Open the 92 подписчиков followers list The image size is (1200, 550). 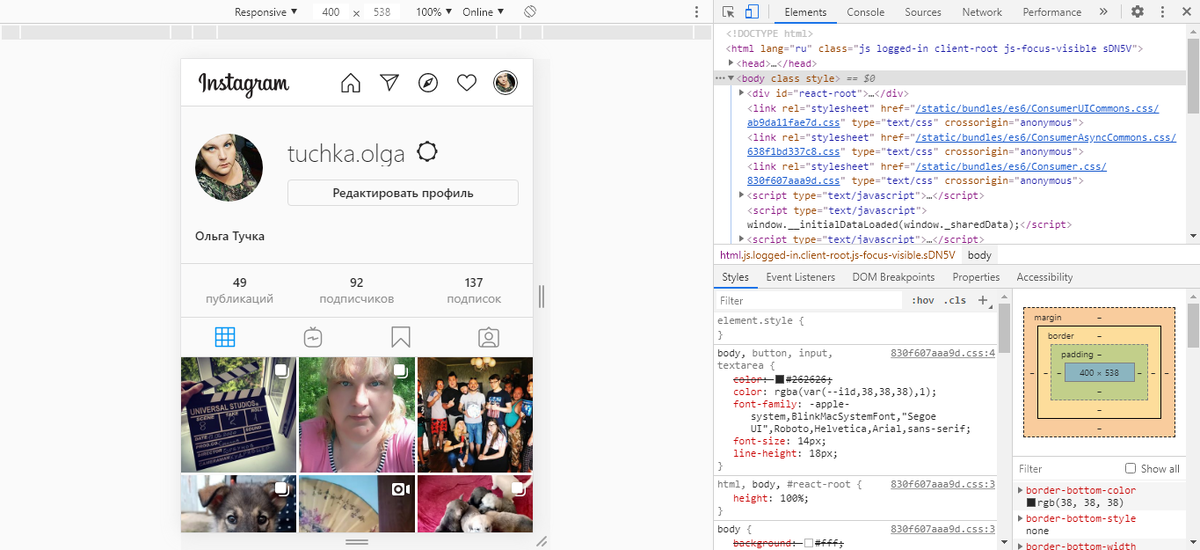[x=357, y=290]
